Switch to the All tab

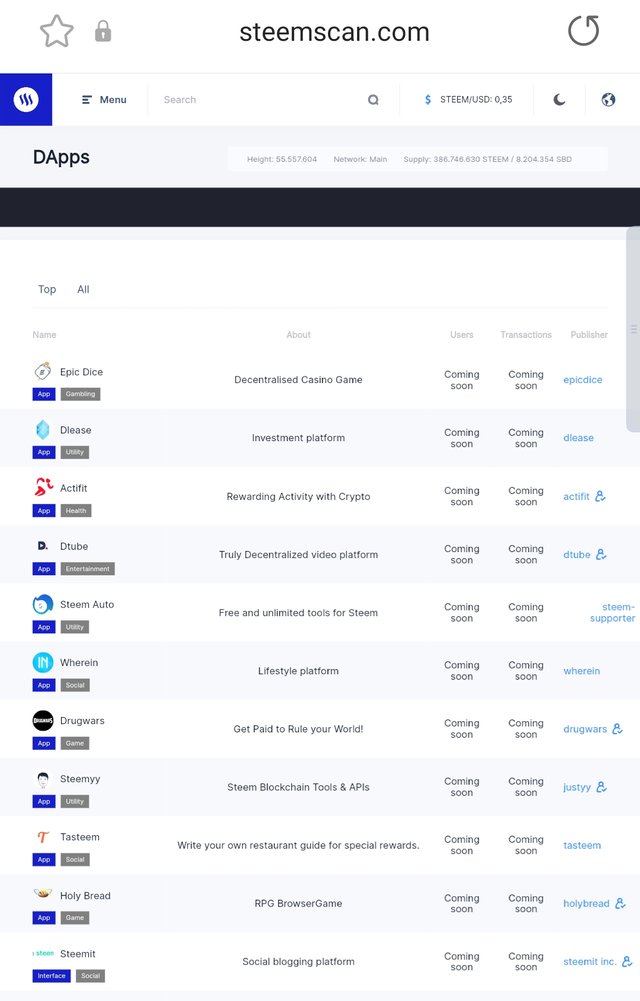pos(83,289)
